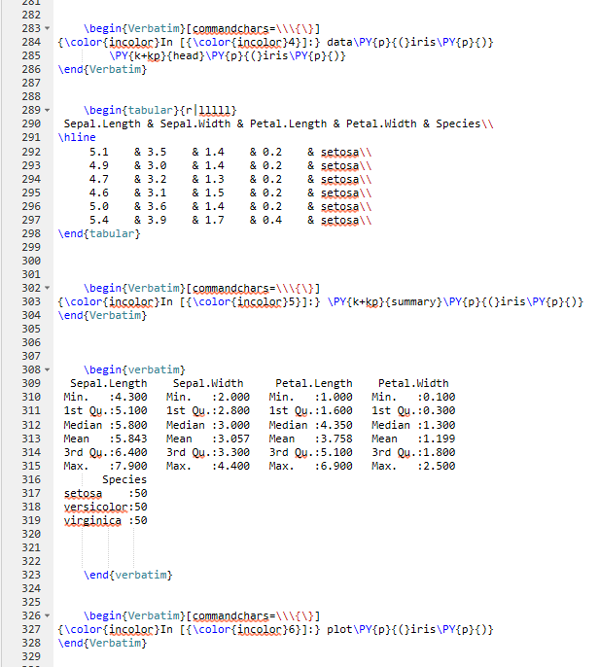Image resolution: width=600 pixels, height=667 pixels.
Task: Collapse the tabular block at line 289
Action: pyautogui.click(x=47, y=111)
